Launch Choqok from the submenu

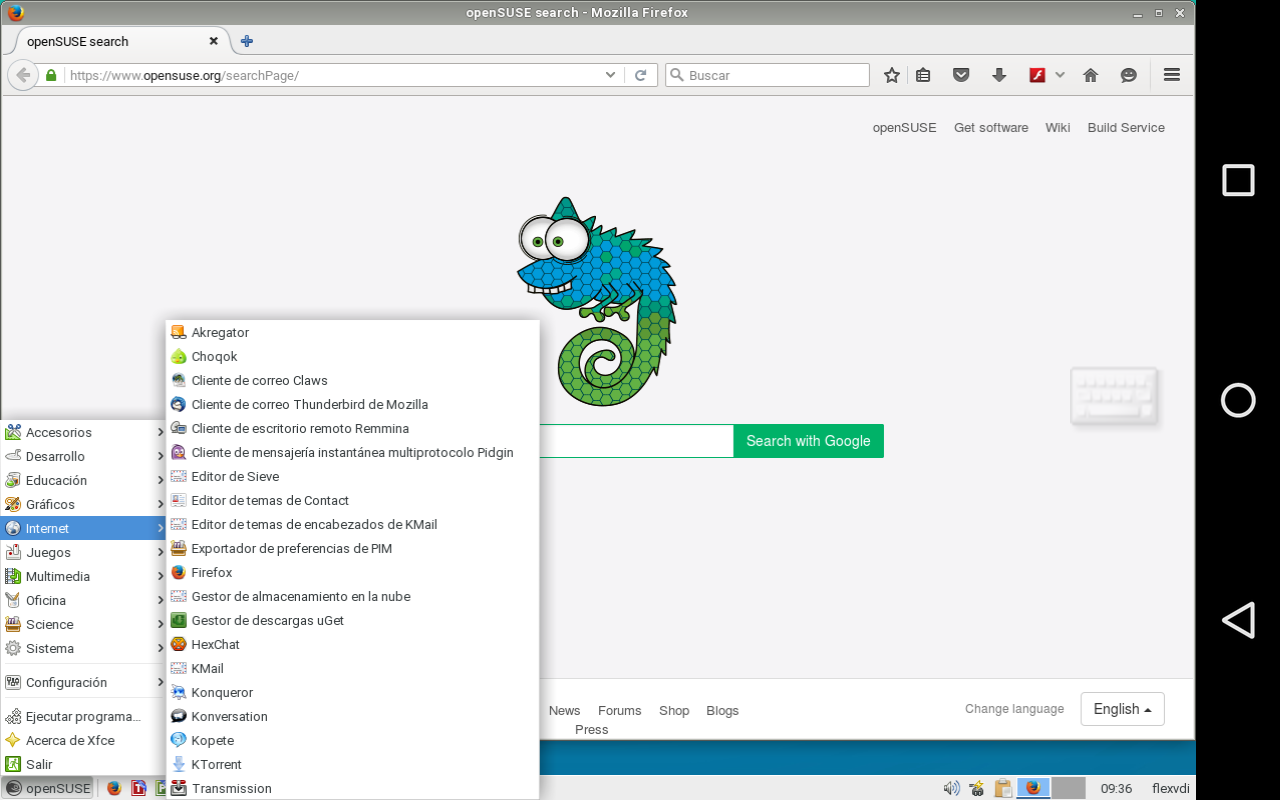(x=352, y=356)
